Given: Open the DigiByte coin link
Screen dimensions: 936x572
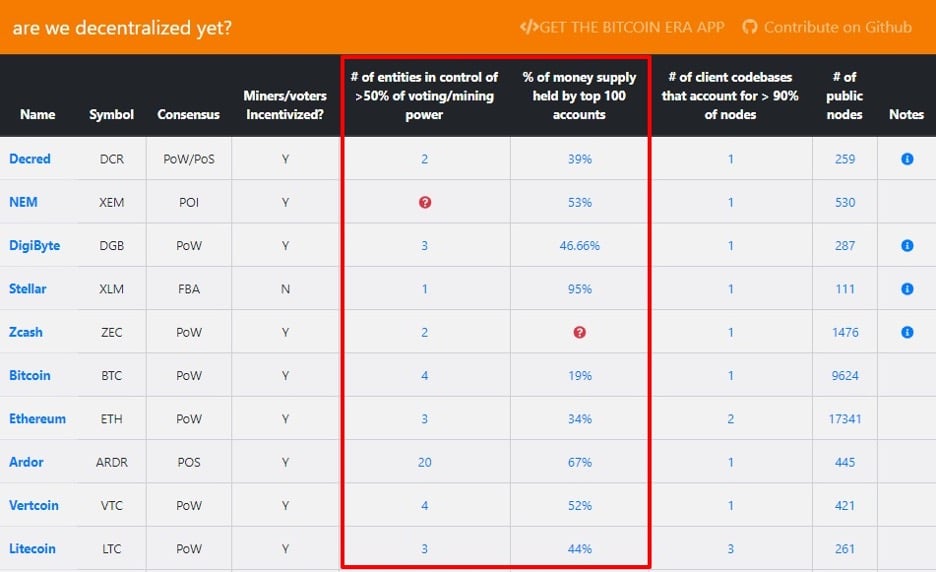Looking at the screenshot, I should pos(35,245).
